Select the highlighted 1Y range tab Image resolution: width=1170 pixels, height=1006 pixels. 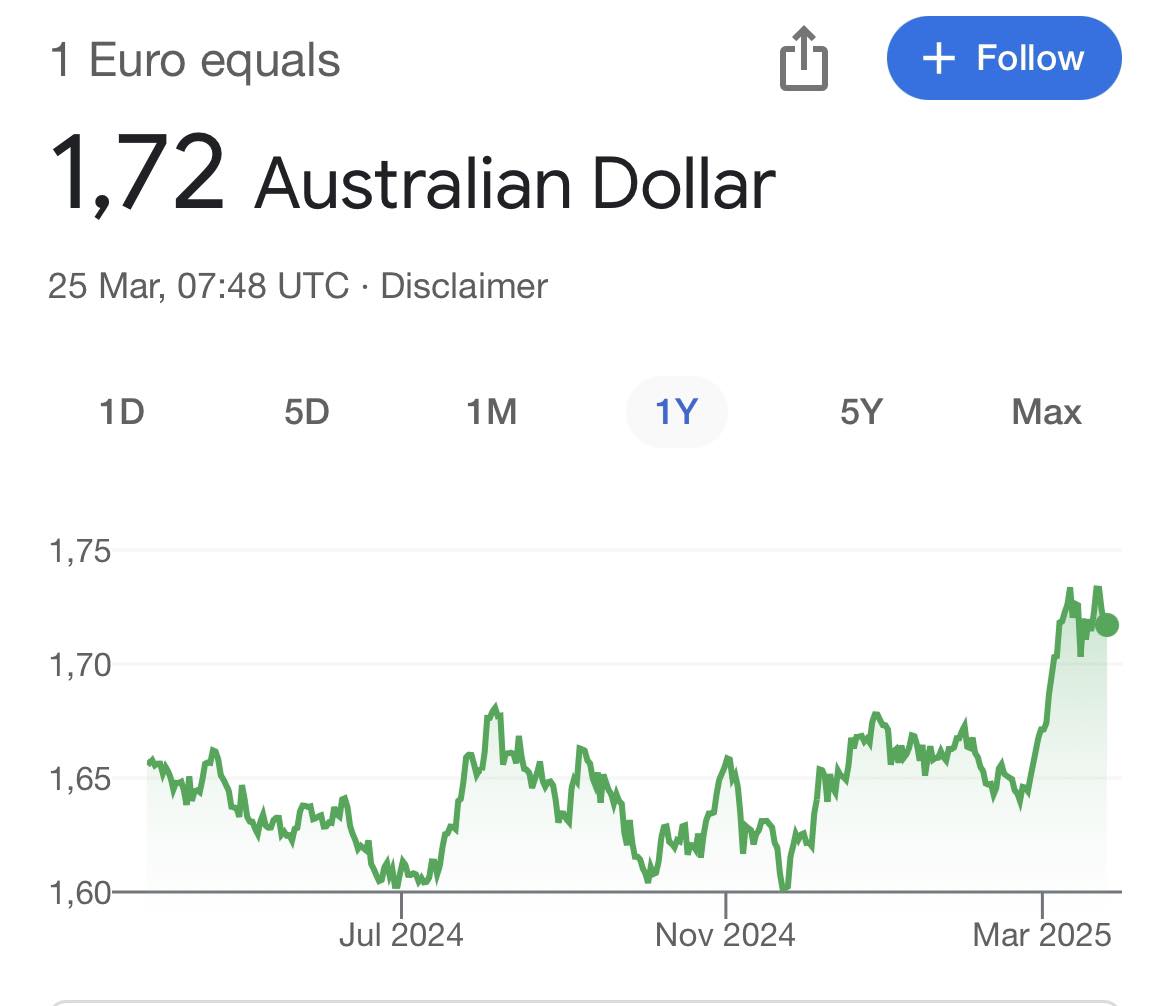(x=677, y=412)
